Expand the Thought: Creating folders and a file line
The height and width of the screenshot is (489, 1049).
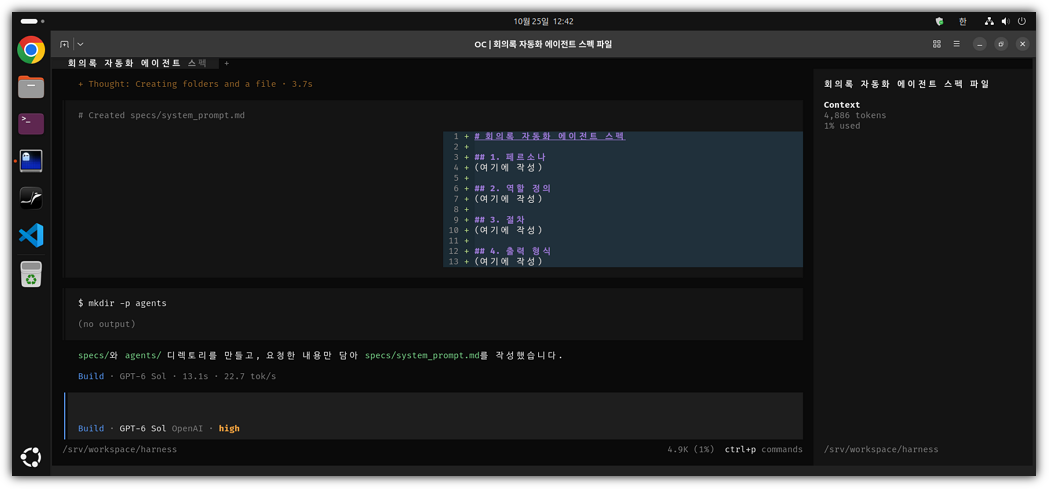(195, 84)
